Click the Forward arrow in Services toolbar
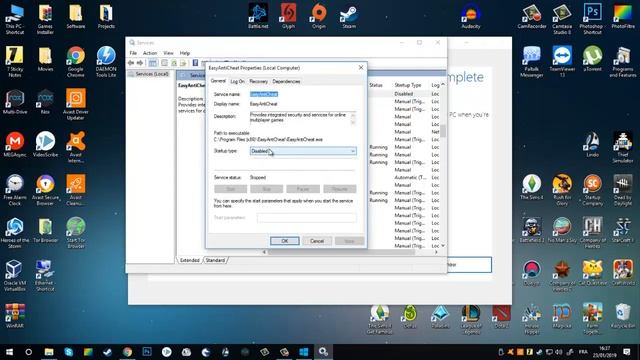The image size is (640, 360). coord(140,63)
